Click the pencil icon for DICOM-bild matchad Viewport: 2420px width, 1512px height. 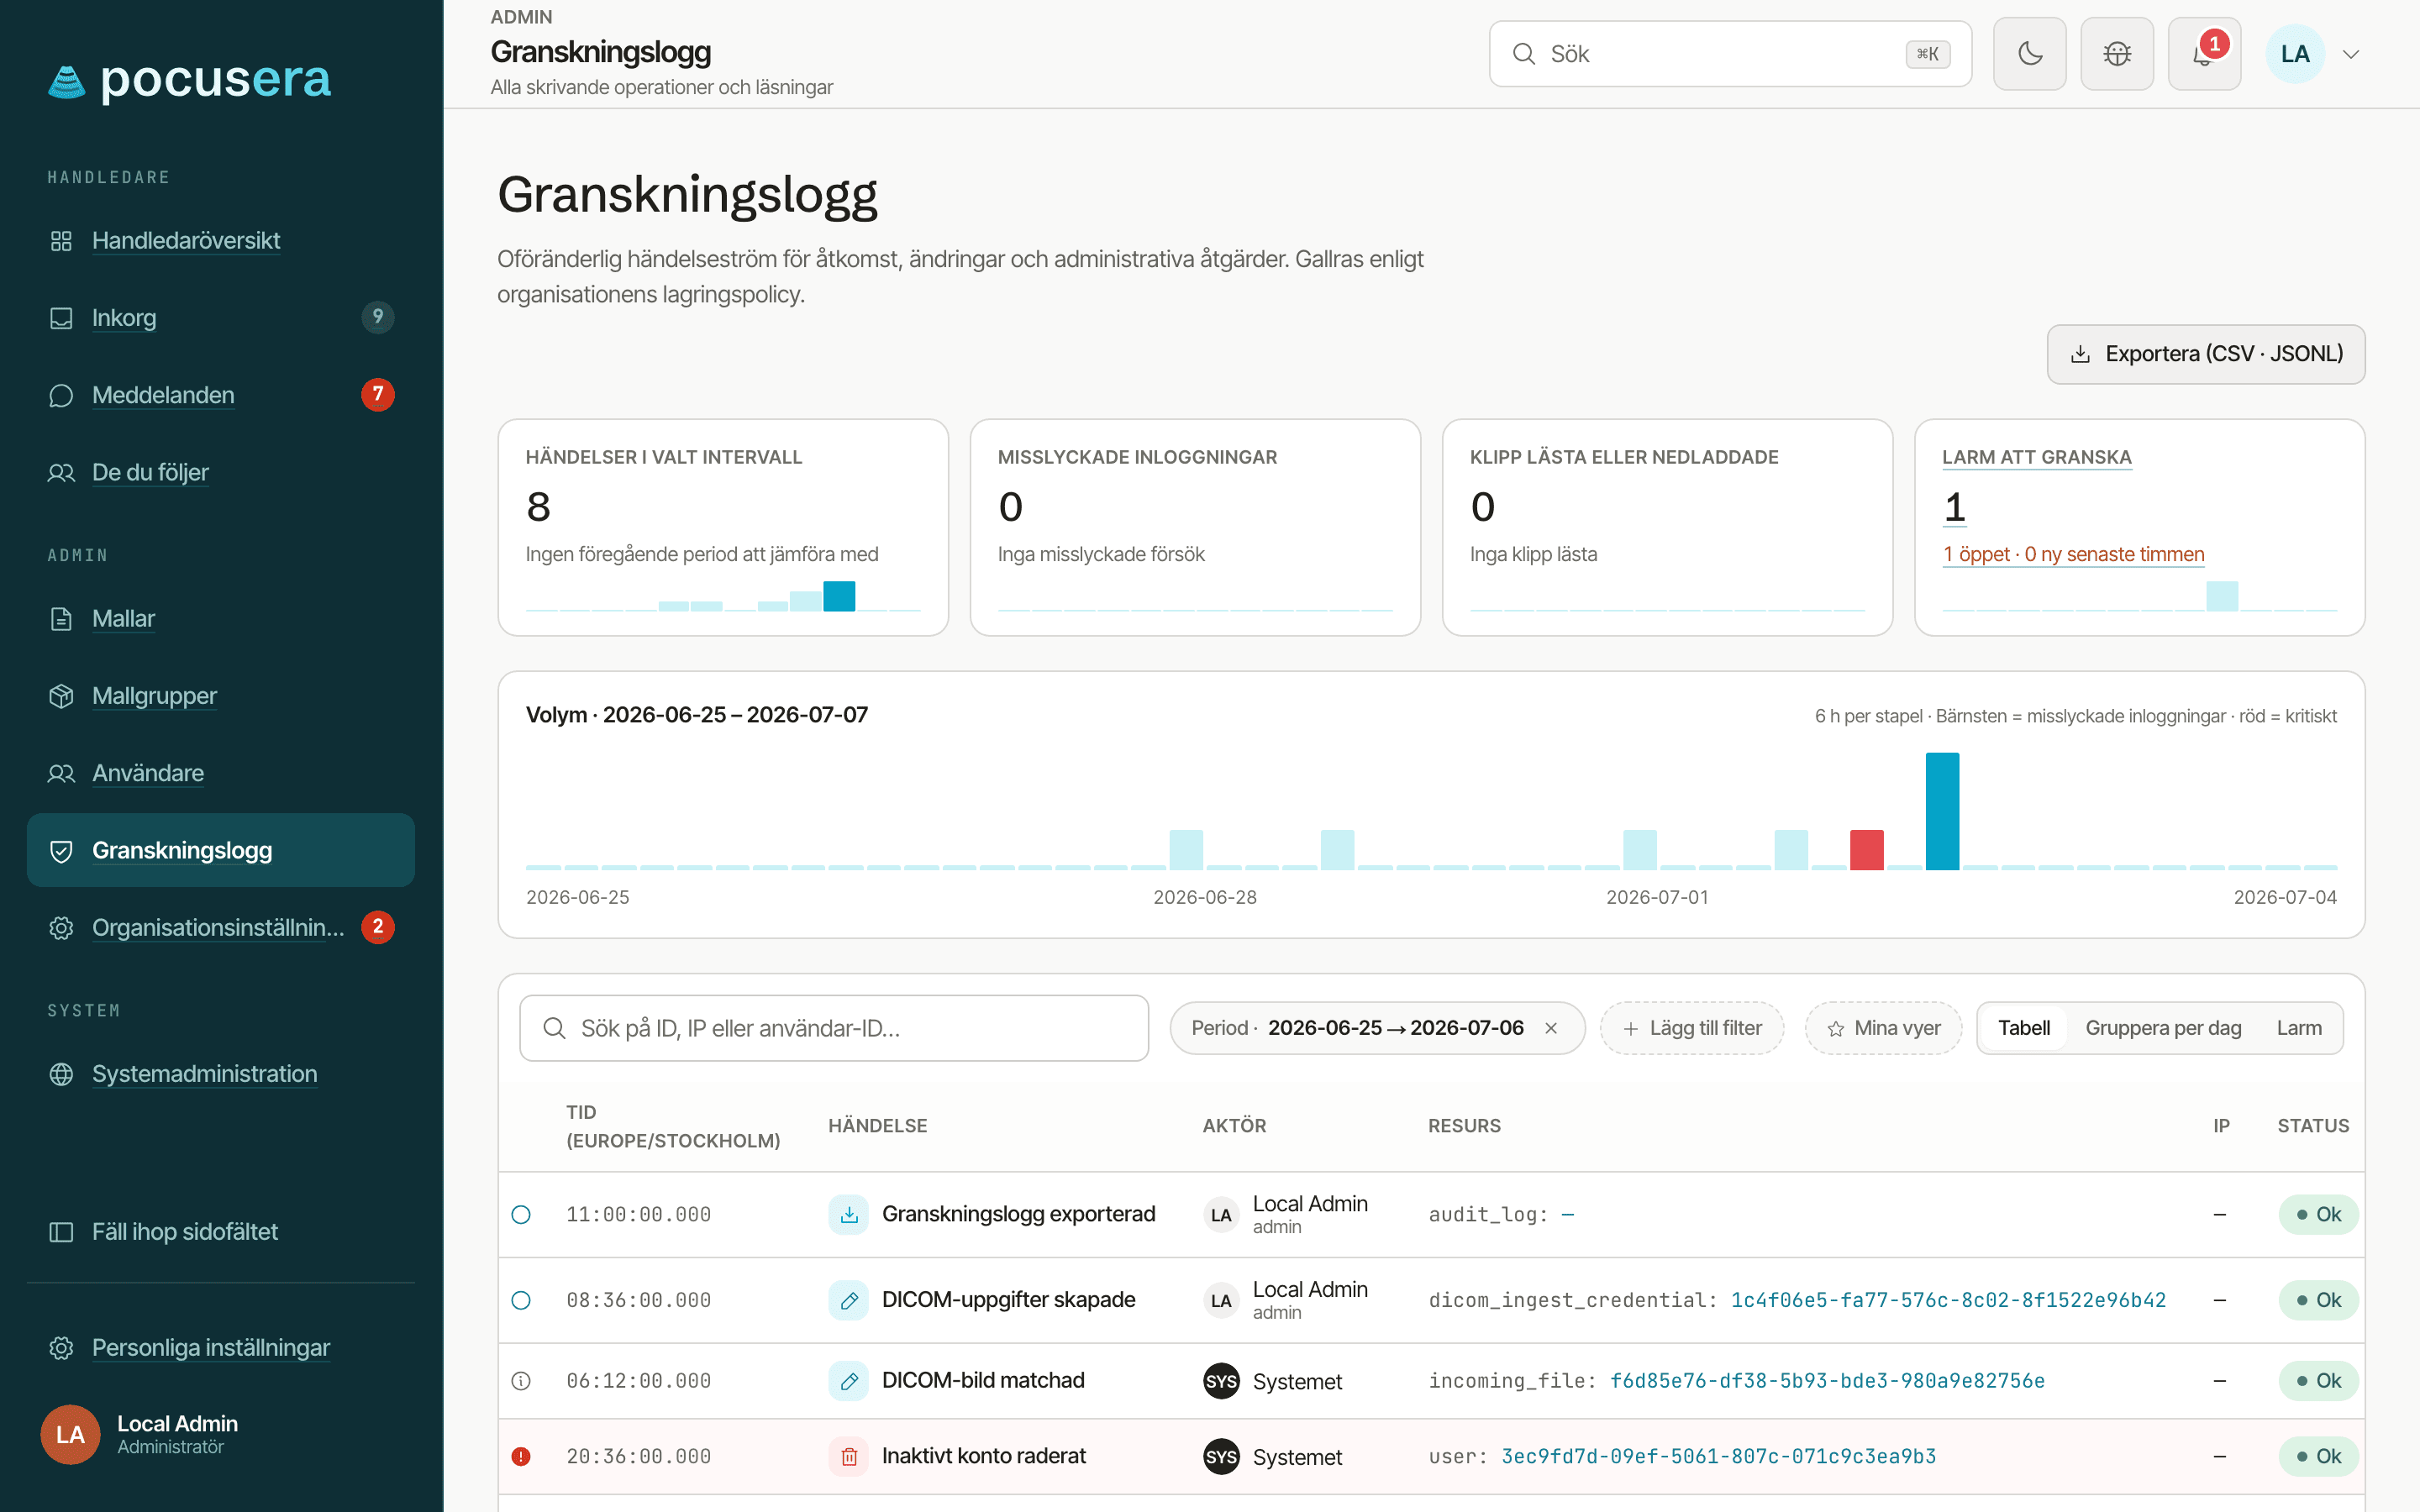[x=848, y=1381]
